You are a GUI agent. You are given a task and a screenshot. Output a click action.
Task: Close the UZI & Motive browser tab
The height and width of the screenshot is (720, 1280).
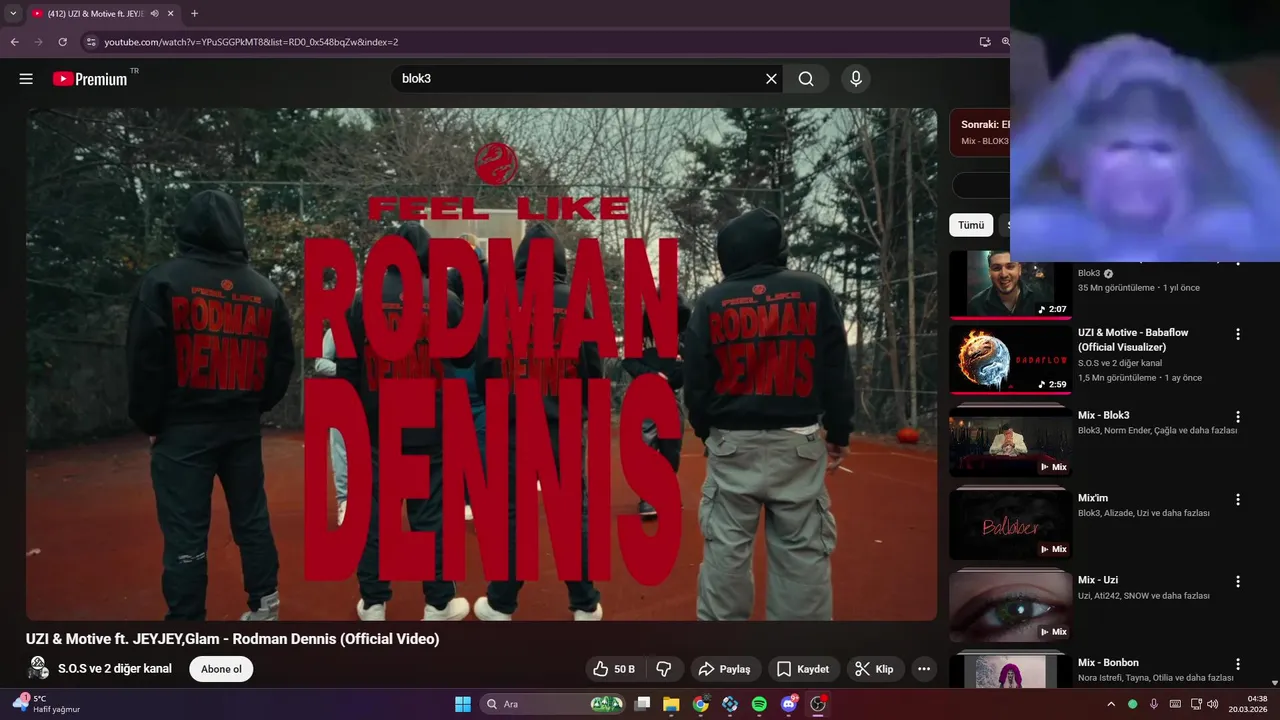click(x=170, y=13)
